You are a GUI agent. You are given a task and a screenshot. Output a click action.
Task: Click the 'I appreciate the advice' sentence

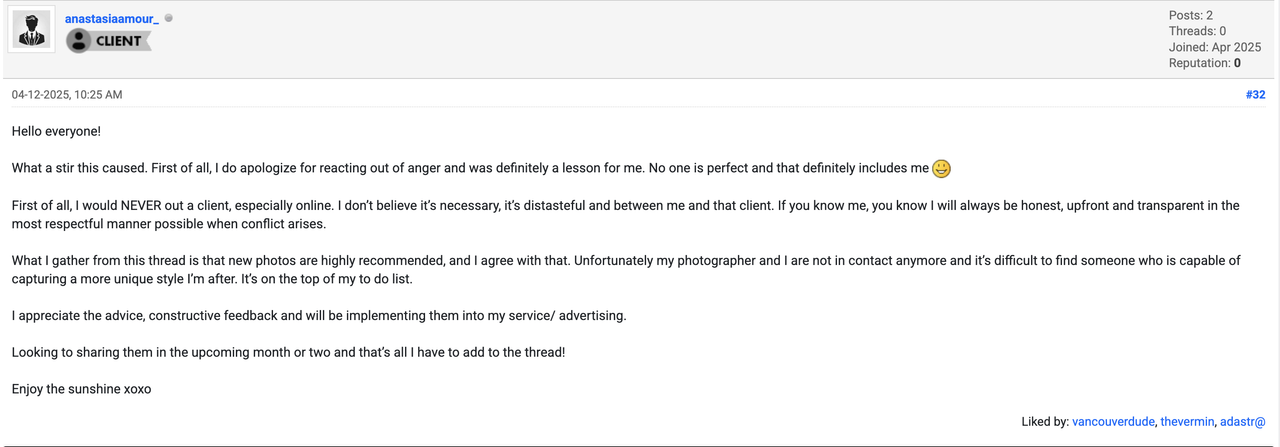click(x=319, y=315)
